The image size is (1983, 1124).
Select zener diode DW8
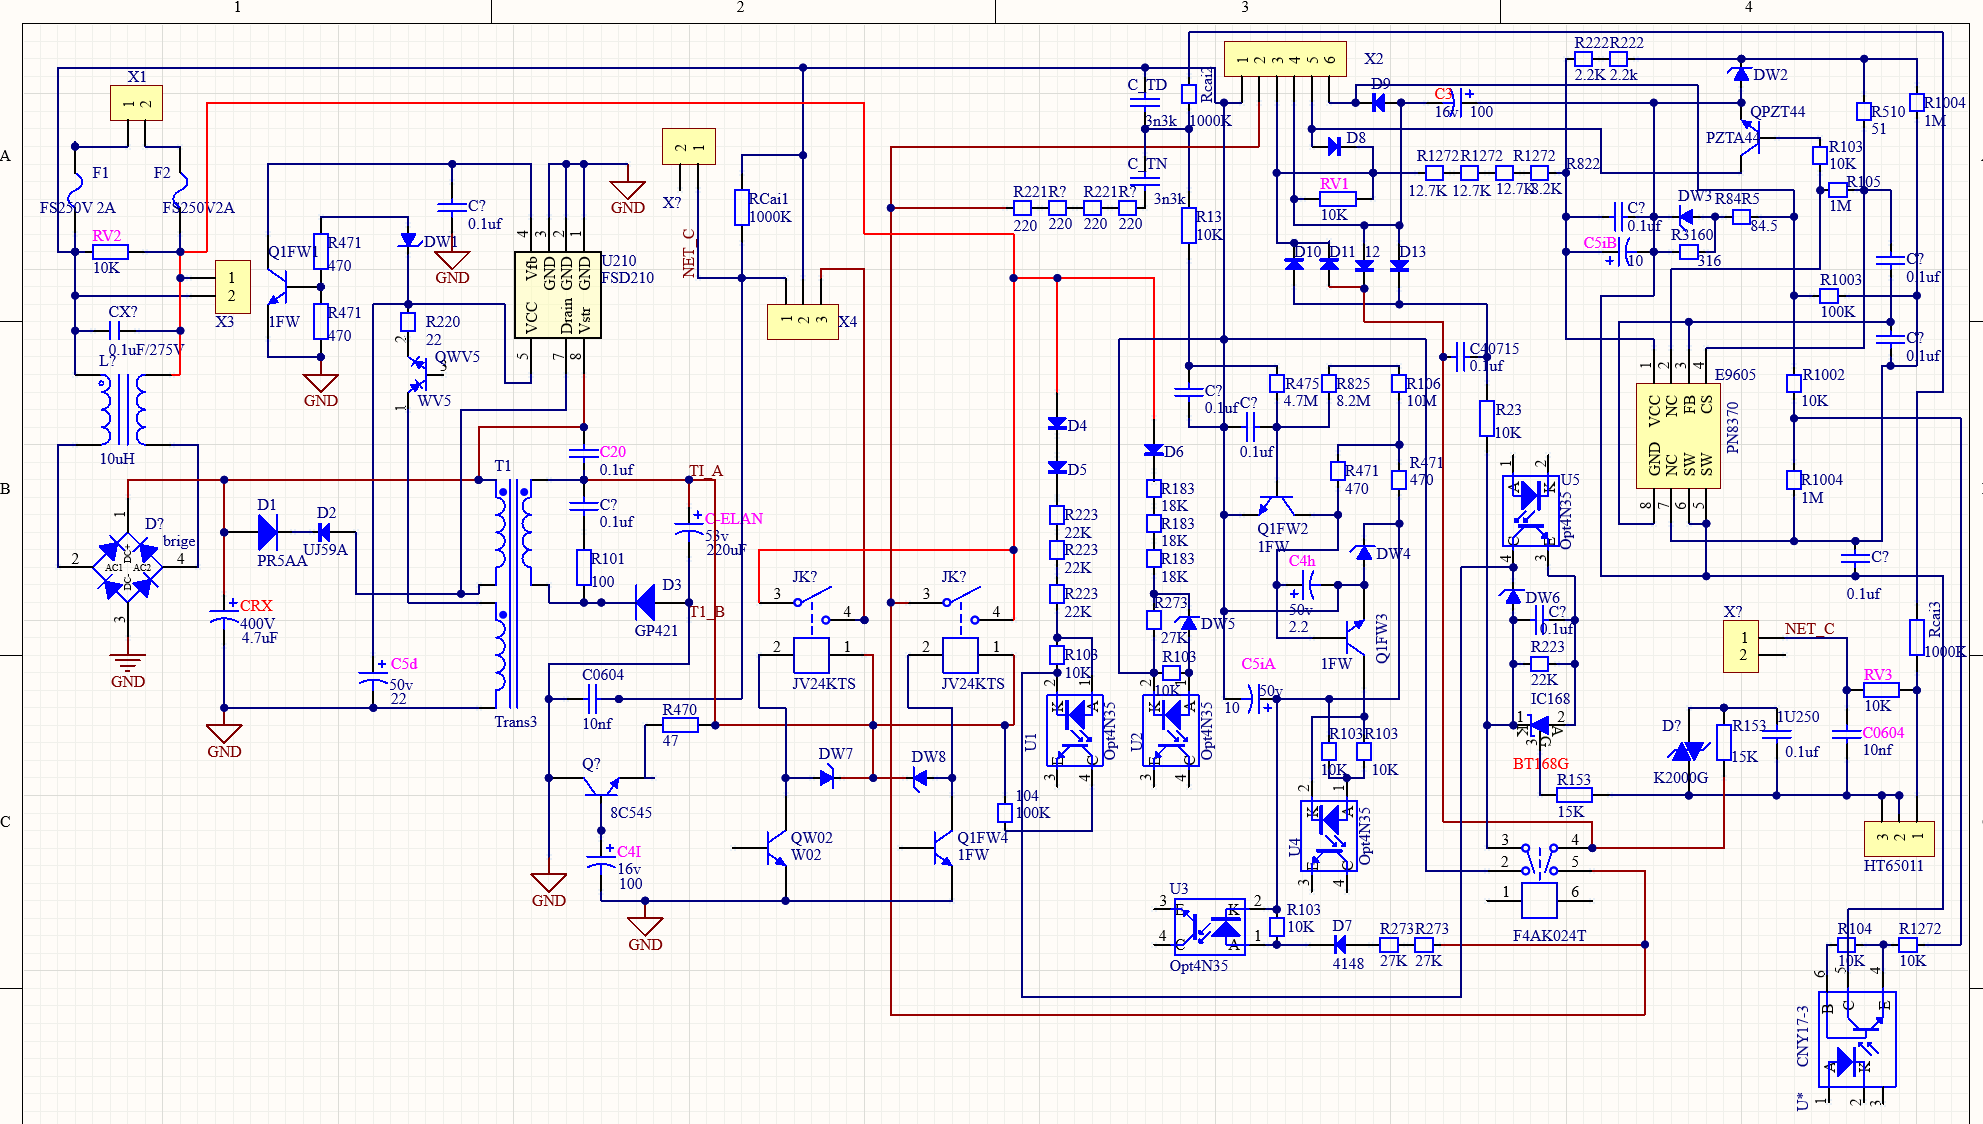pos(920,778)
